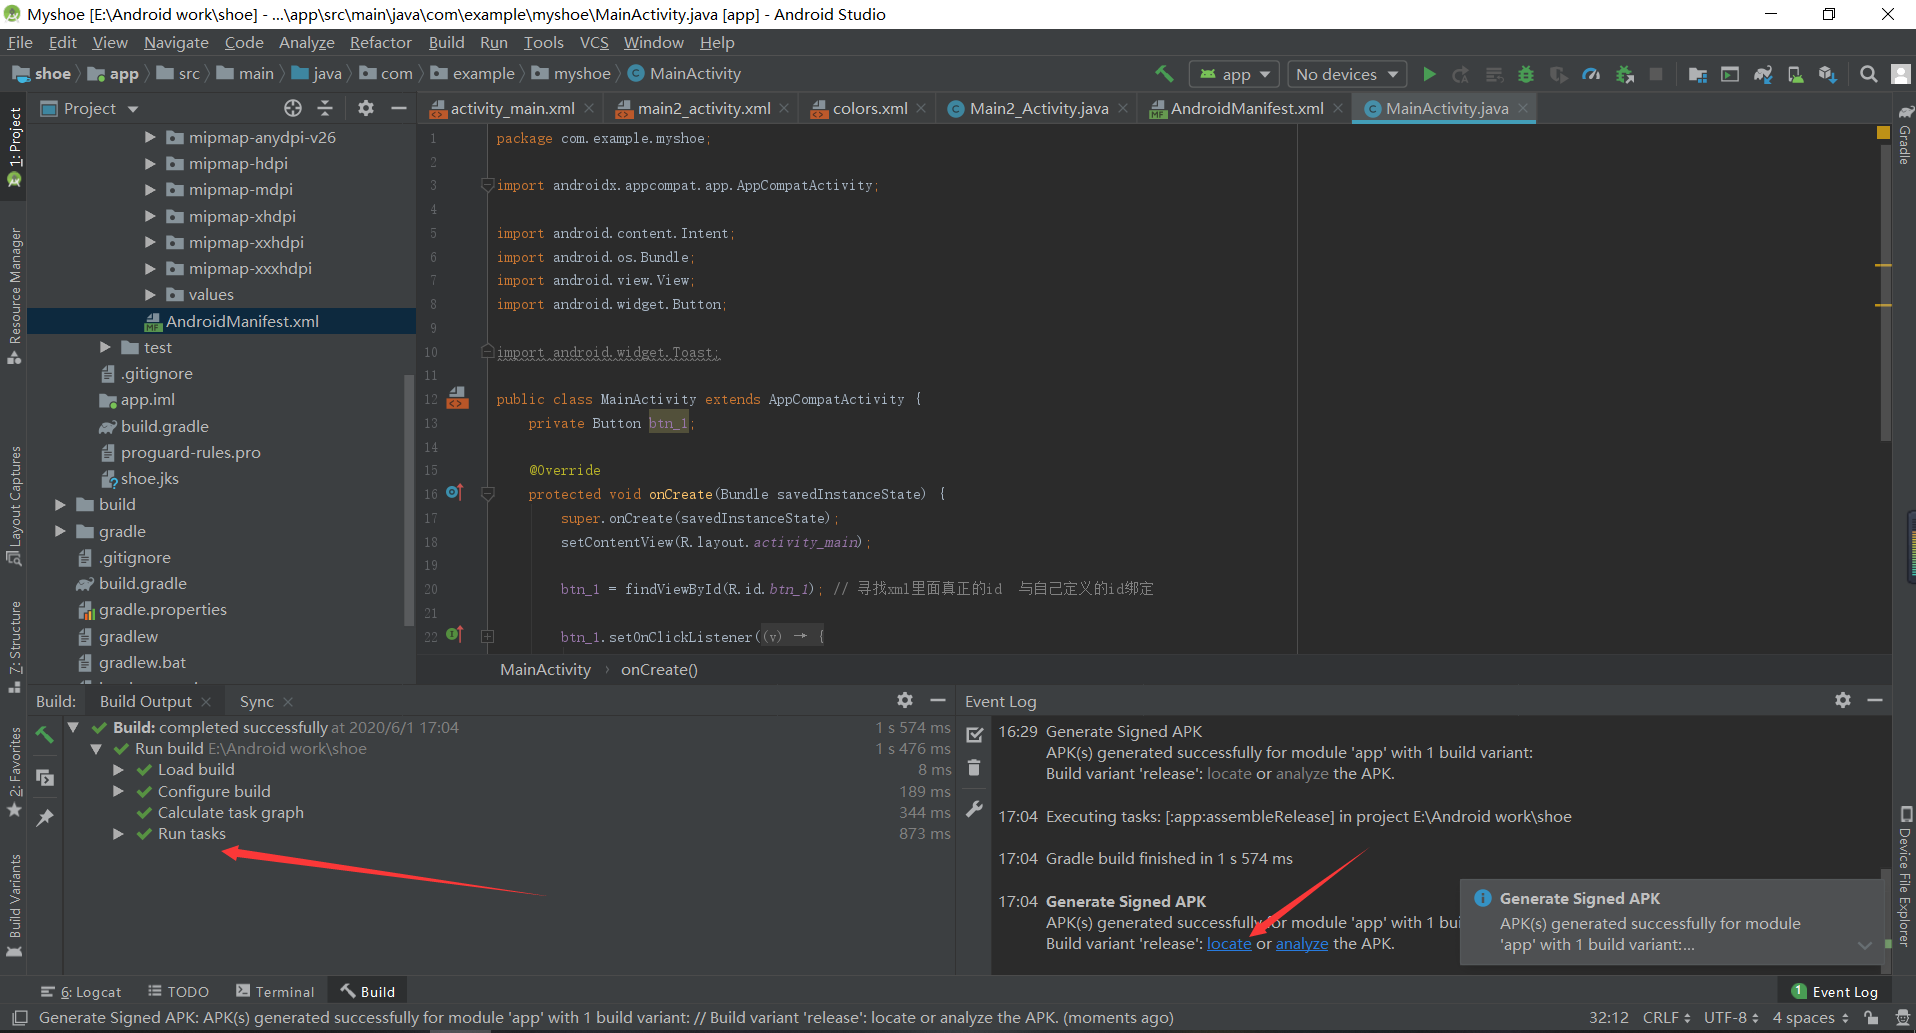Toggle the Resource Manager side panel
This screenshot has width=1916, height=1033.
click(x=14, y=296)
